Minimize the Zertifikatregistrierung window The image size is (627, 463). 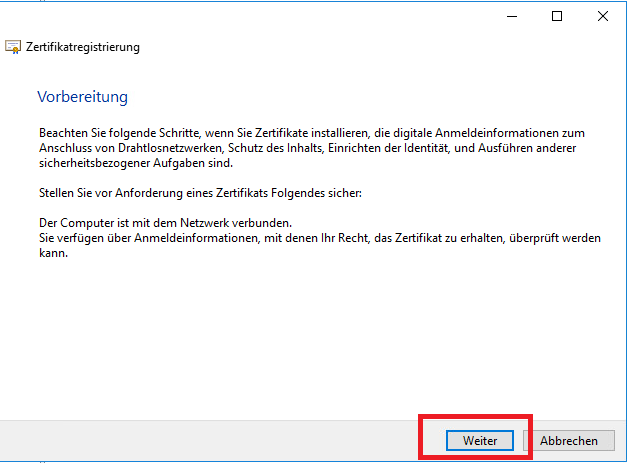[x=511, y=16]
